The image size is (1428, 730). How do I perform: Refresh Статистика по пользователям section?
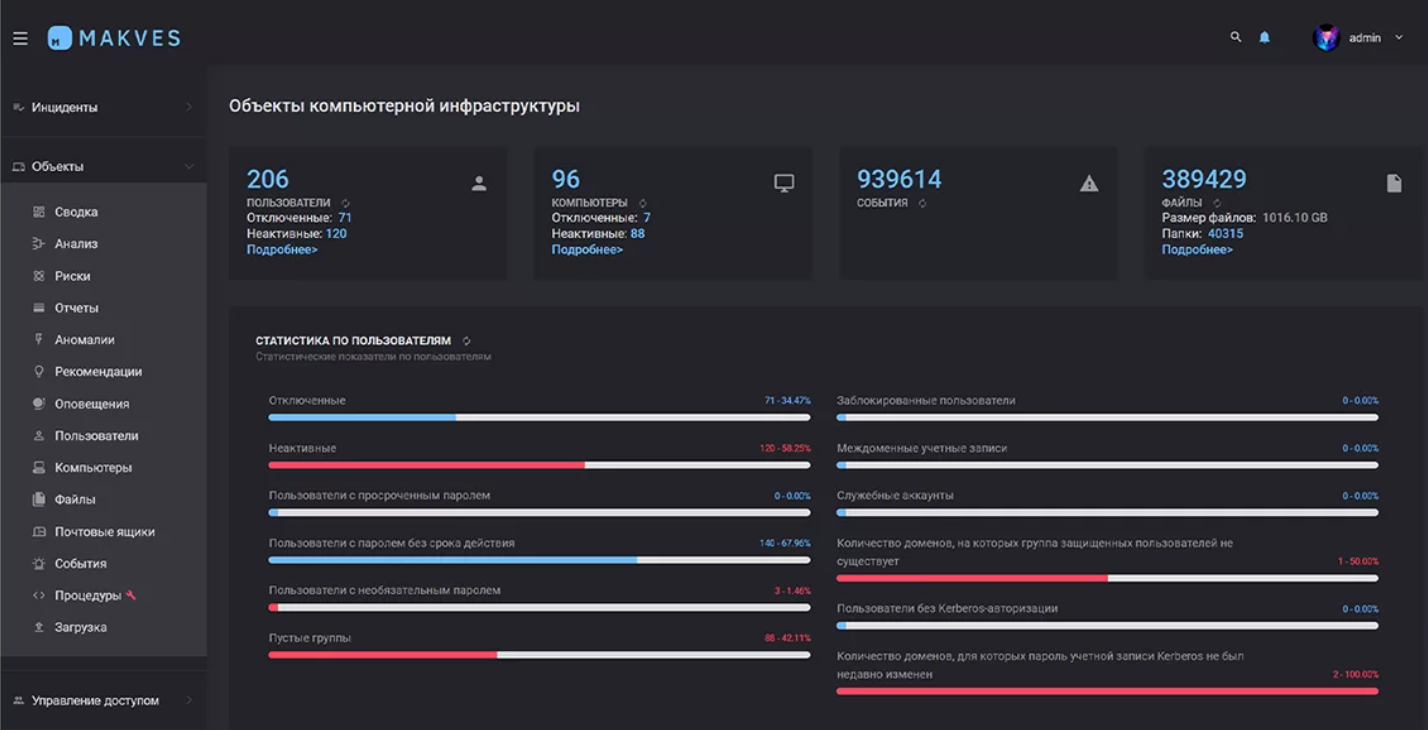tap(466, 341)
